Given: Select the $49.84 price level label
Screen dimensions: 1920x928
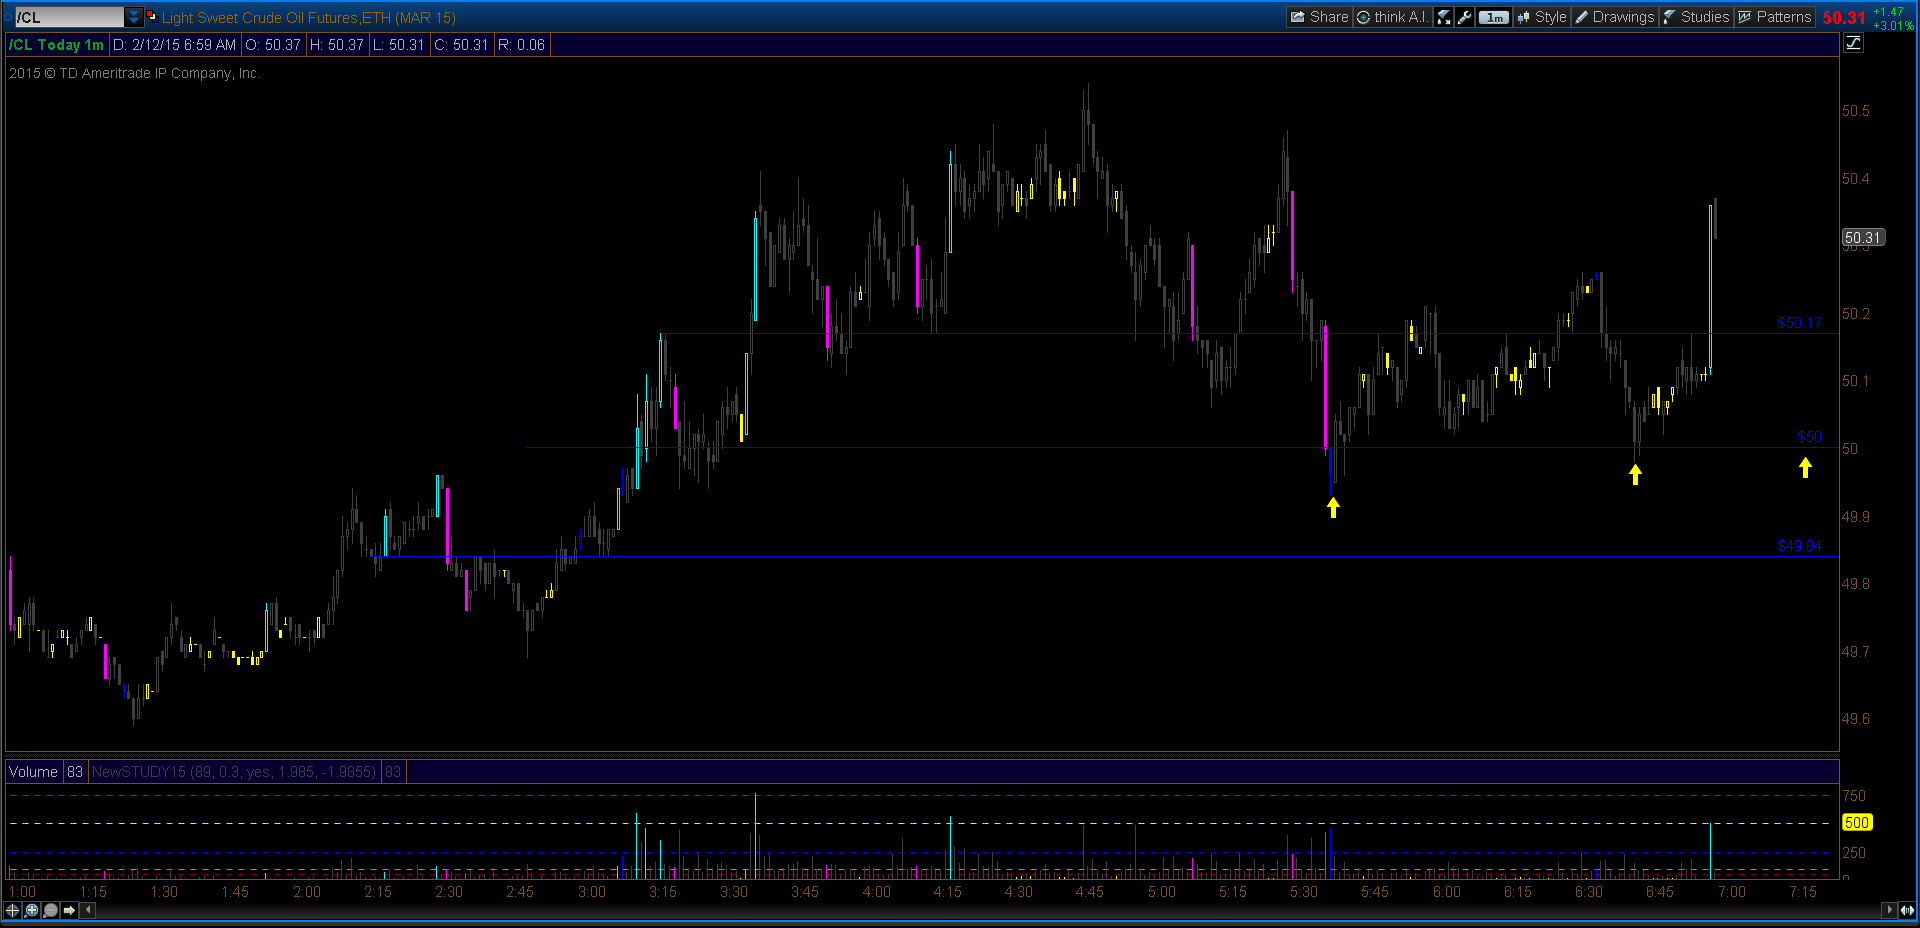Looking at the screenshot, I should pyautogui.click(x=1799, y=546).
